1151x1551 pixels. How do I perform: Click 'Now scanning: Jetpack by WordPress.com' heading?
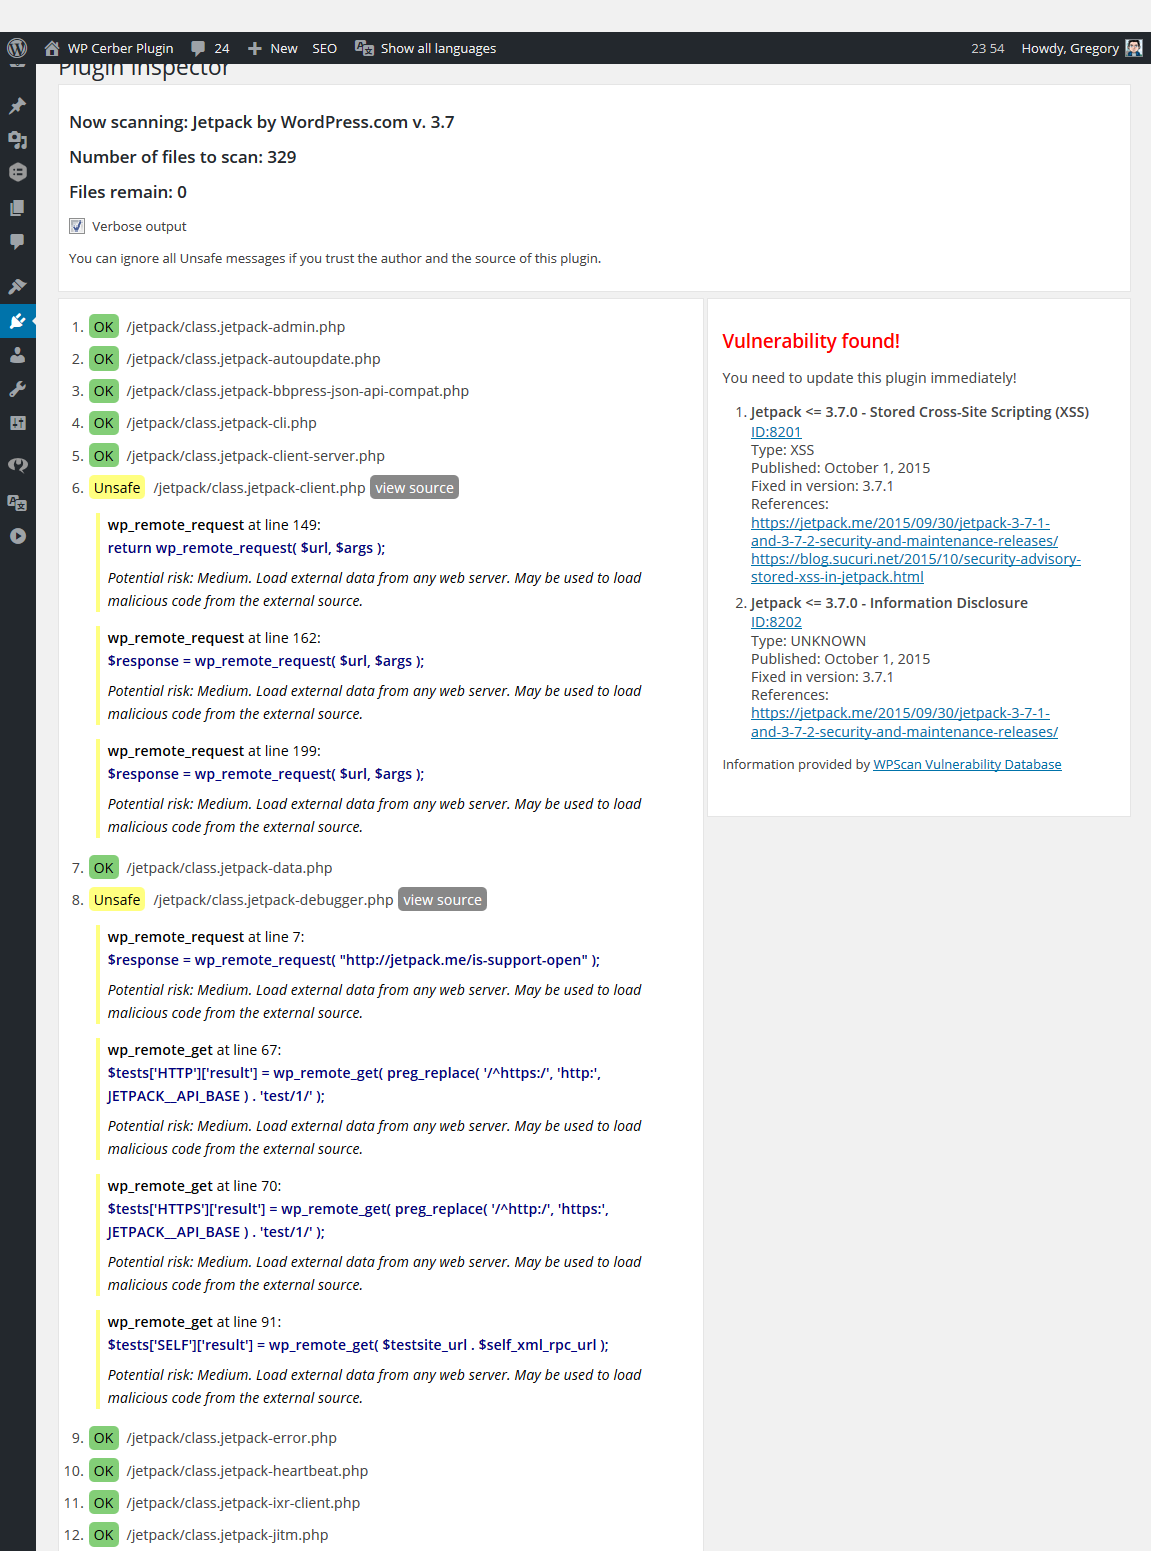pos(262,122)
